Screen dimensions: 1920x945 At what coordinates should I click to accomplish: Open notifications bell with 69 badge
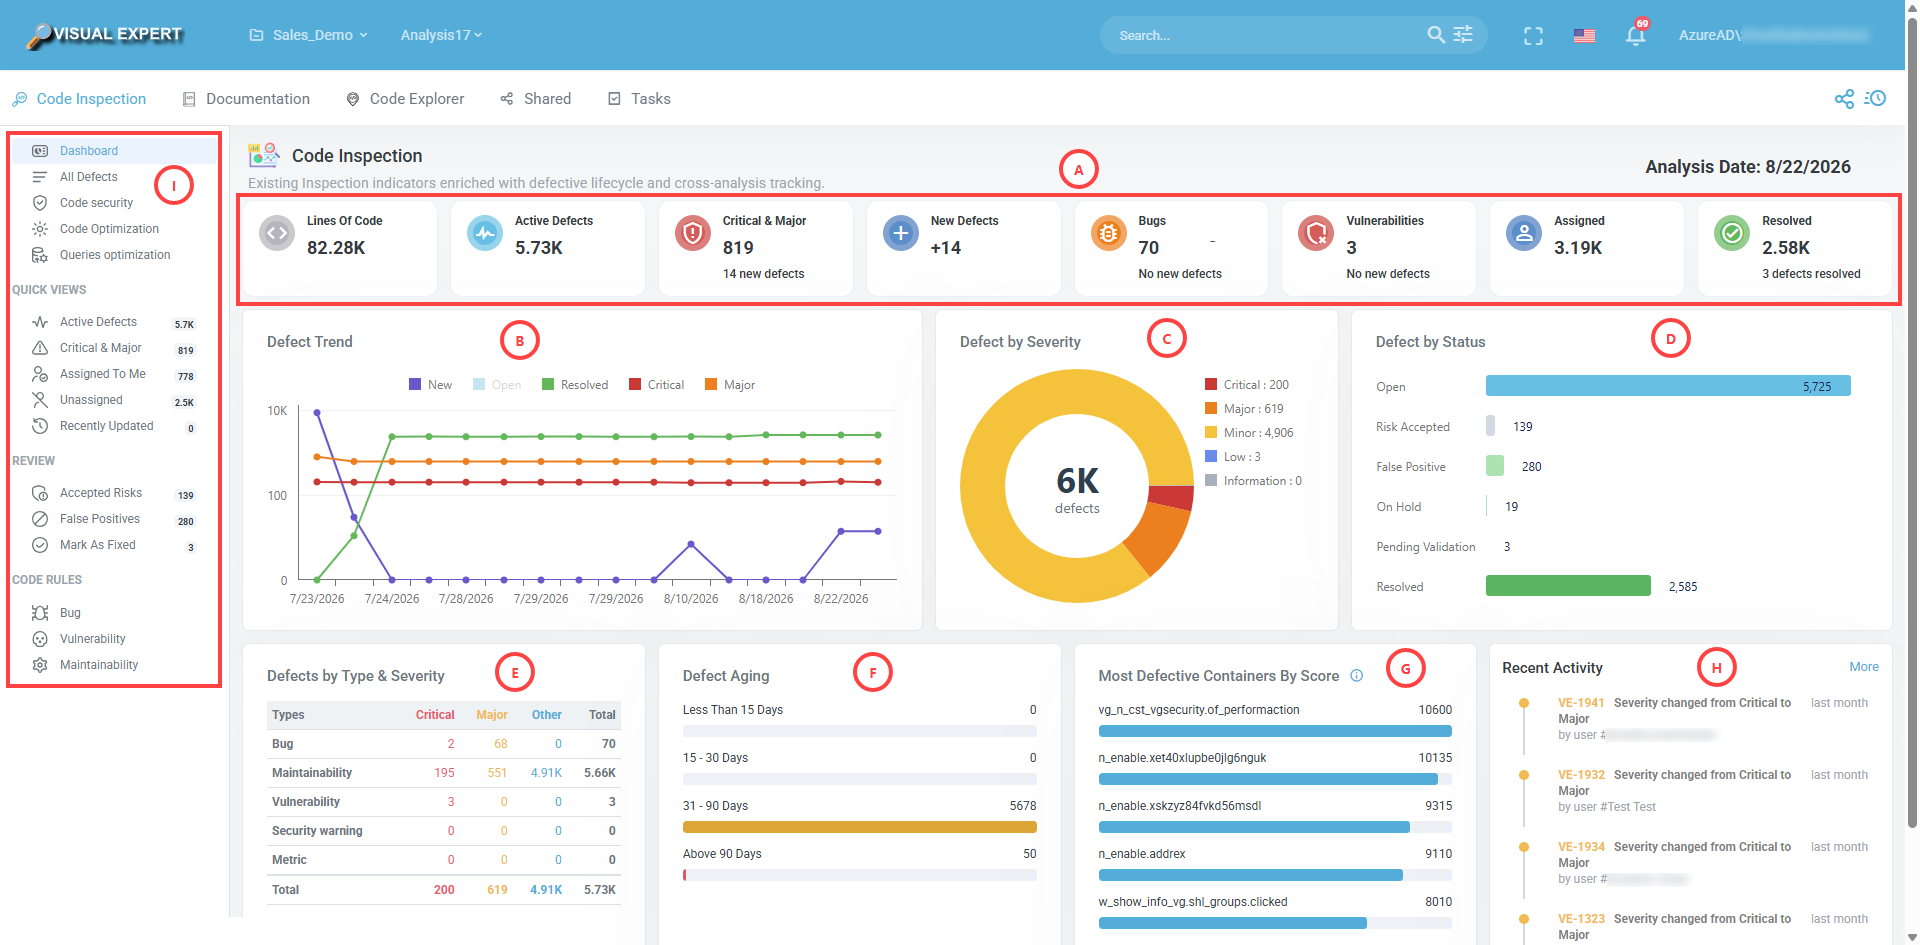1636,35
